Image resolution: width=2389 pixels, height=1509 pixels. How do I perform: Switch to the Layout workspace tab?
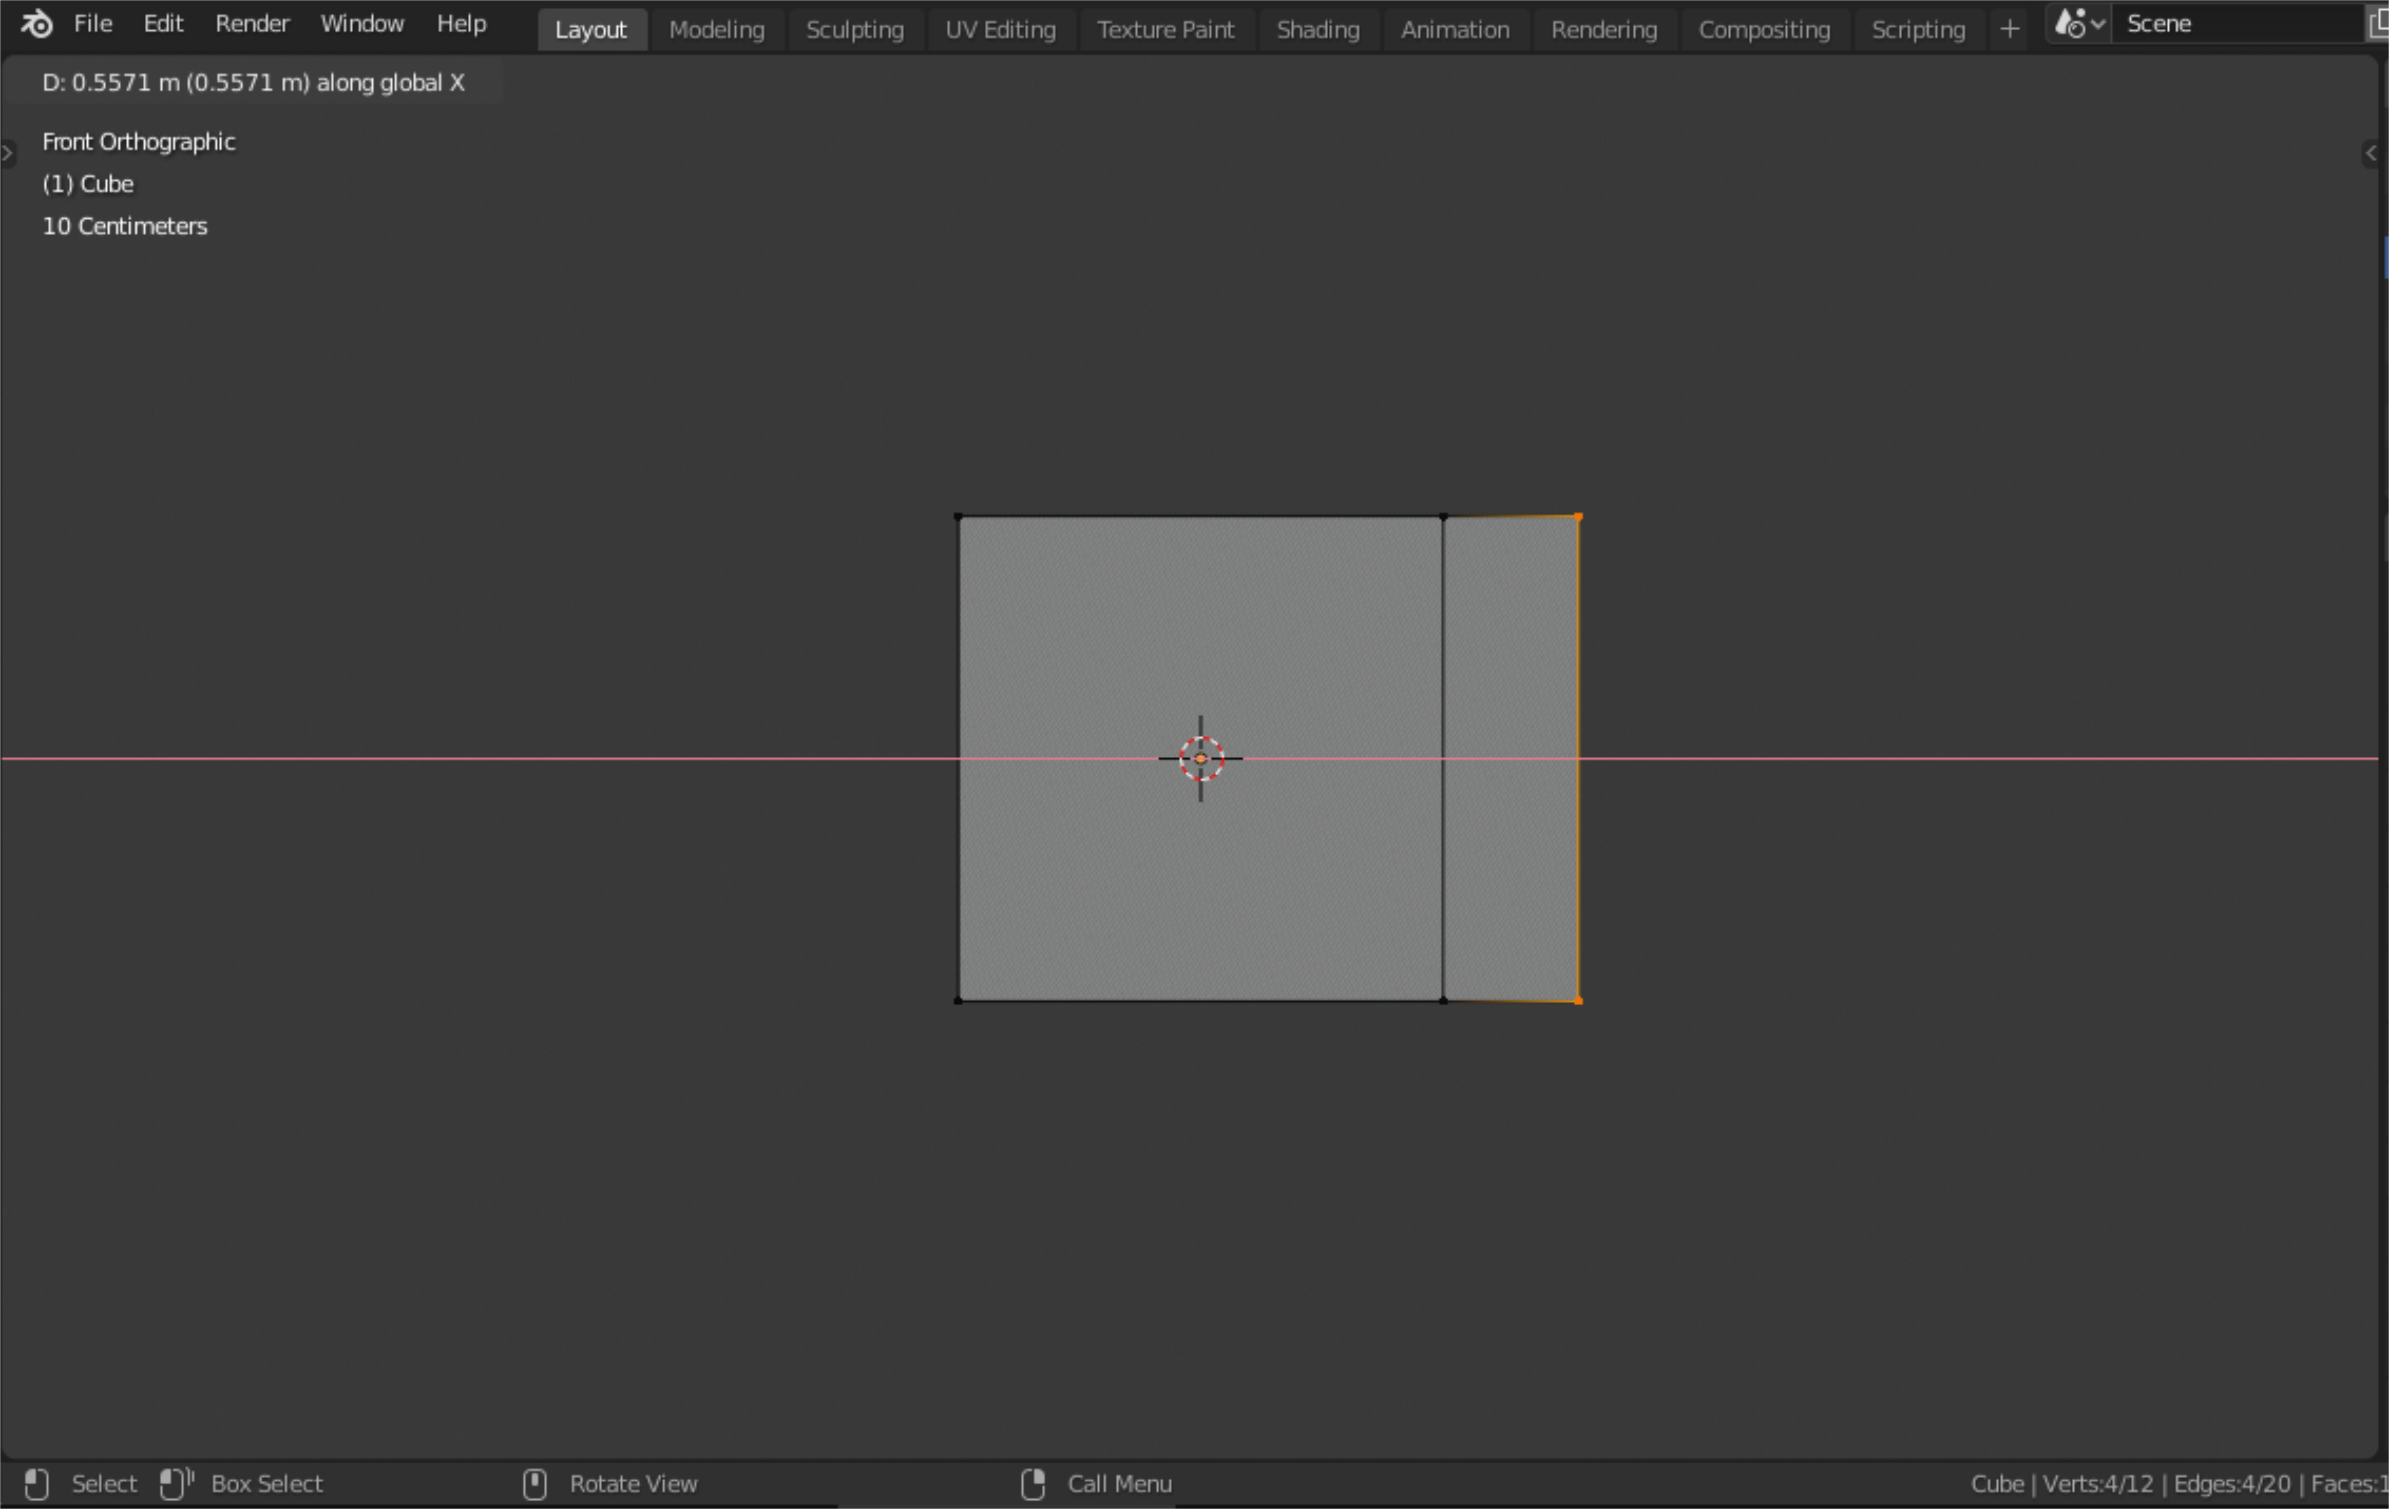[x=591, y=30]
